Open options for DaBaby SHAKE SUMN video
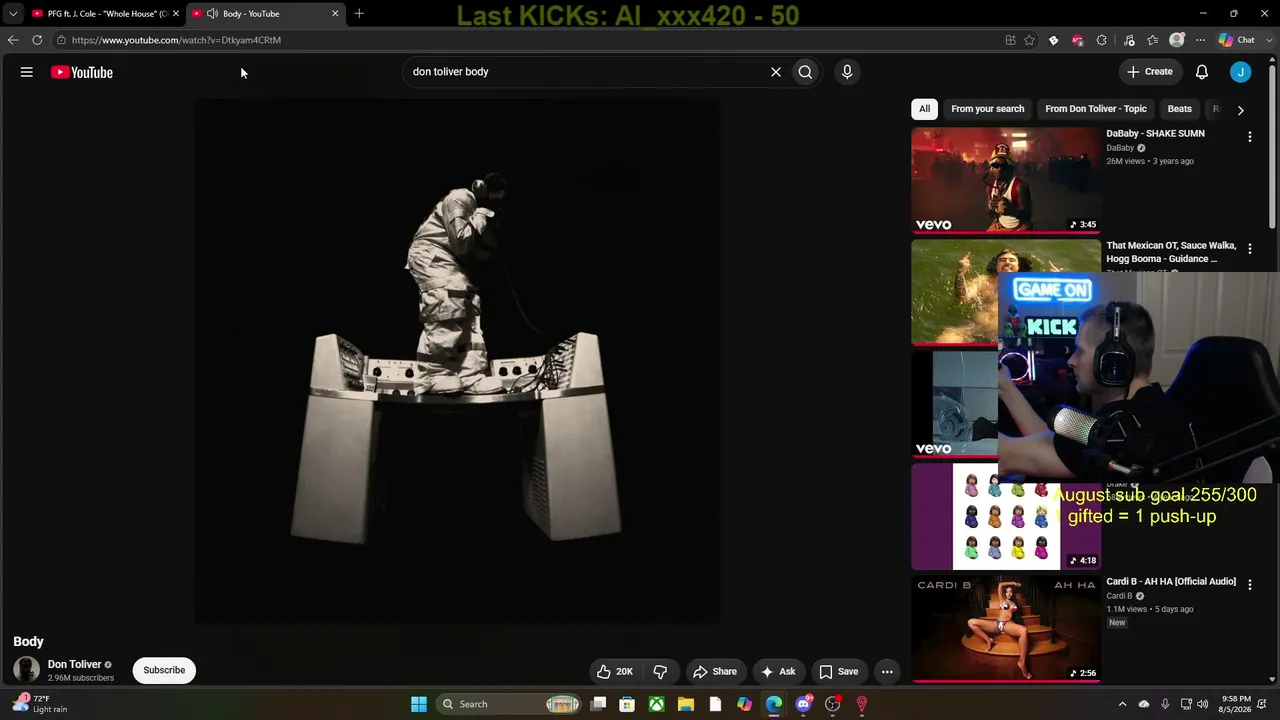This screenshot has width=1280, height=720. click(1249, 137)
